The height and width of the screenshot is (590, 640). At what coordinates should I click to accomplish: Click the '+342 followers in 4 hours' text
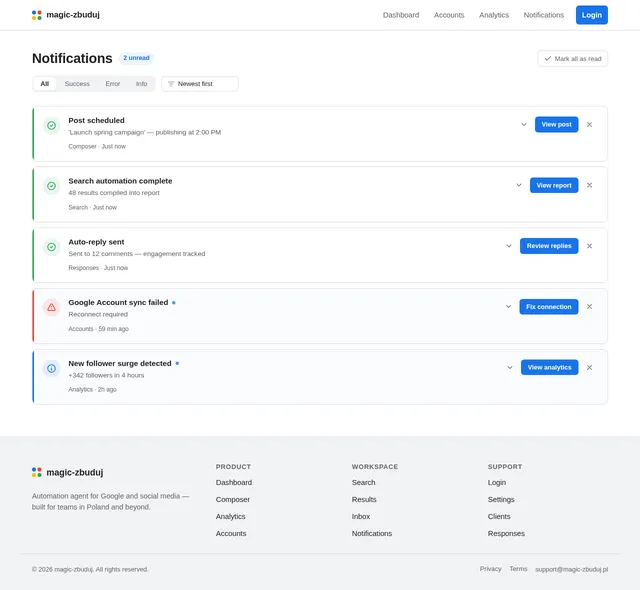point(106,375)
